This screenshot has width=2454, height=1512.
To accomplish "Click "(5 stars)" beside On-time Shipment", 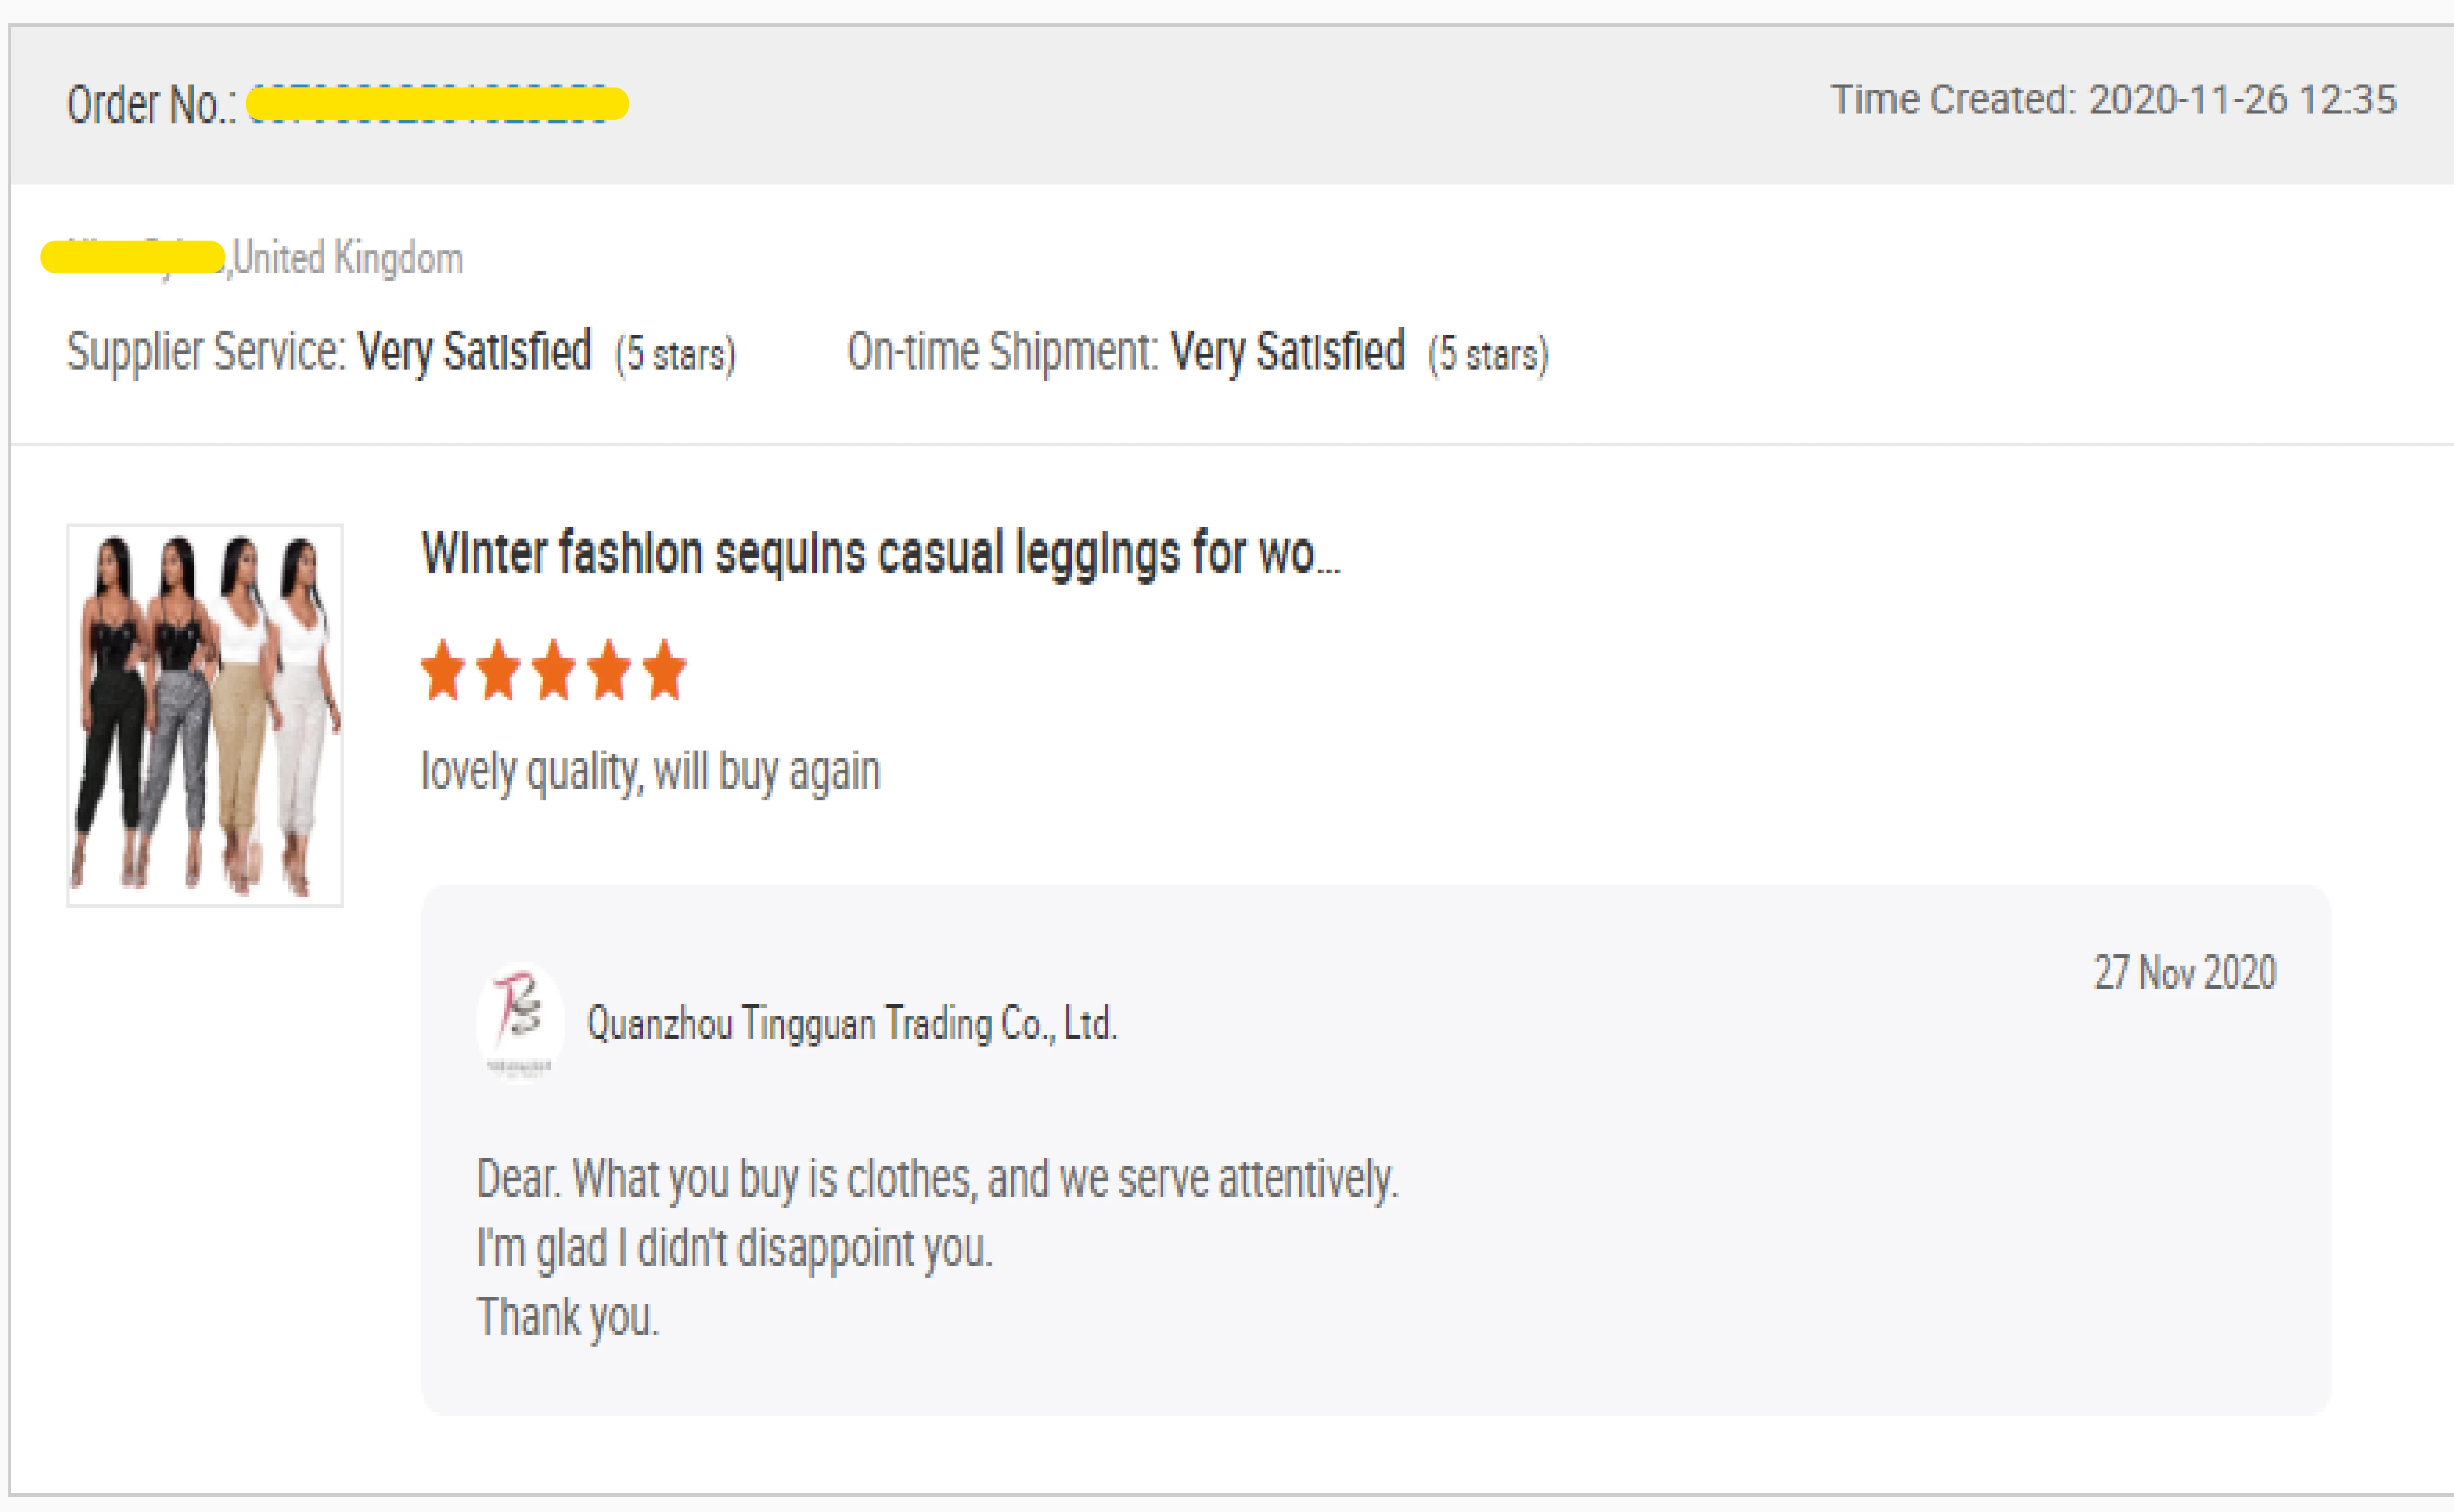I will coord(1488,355).
